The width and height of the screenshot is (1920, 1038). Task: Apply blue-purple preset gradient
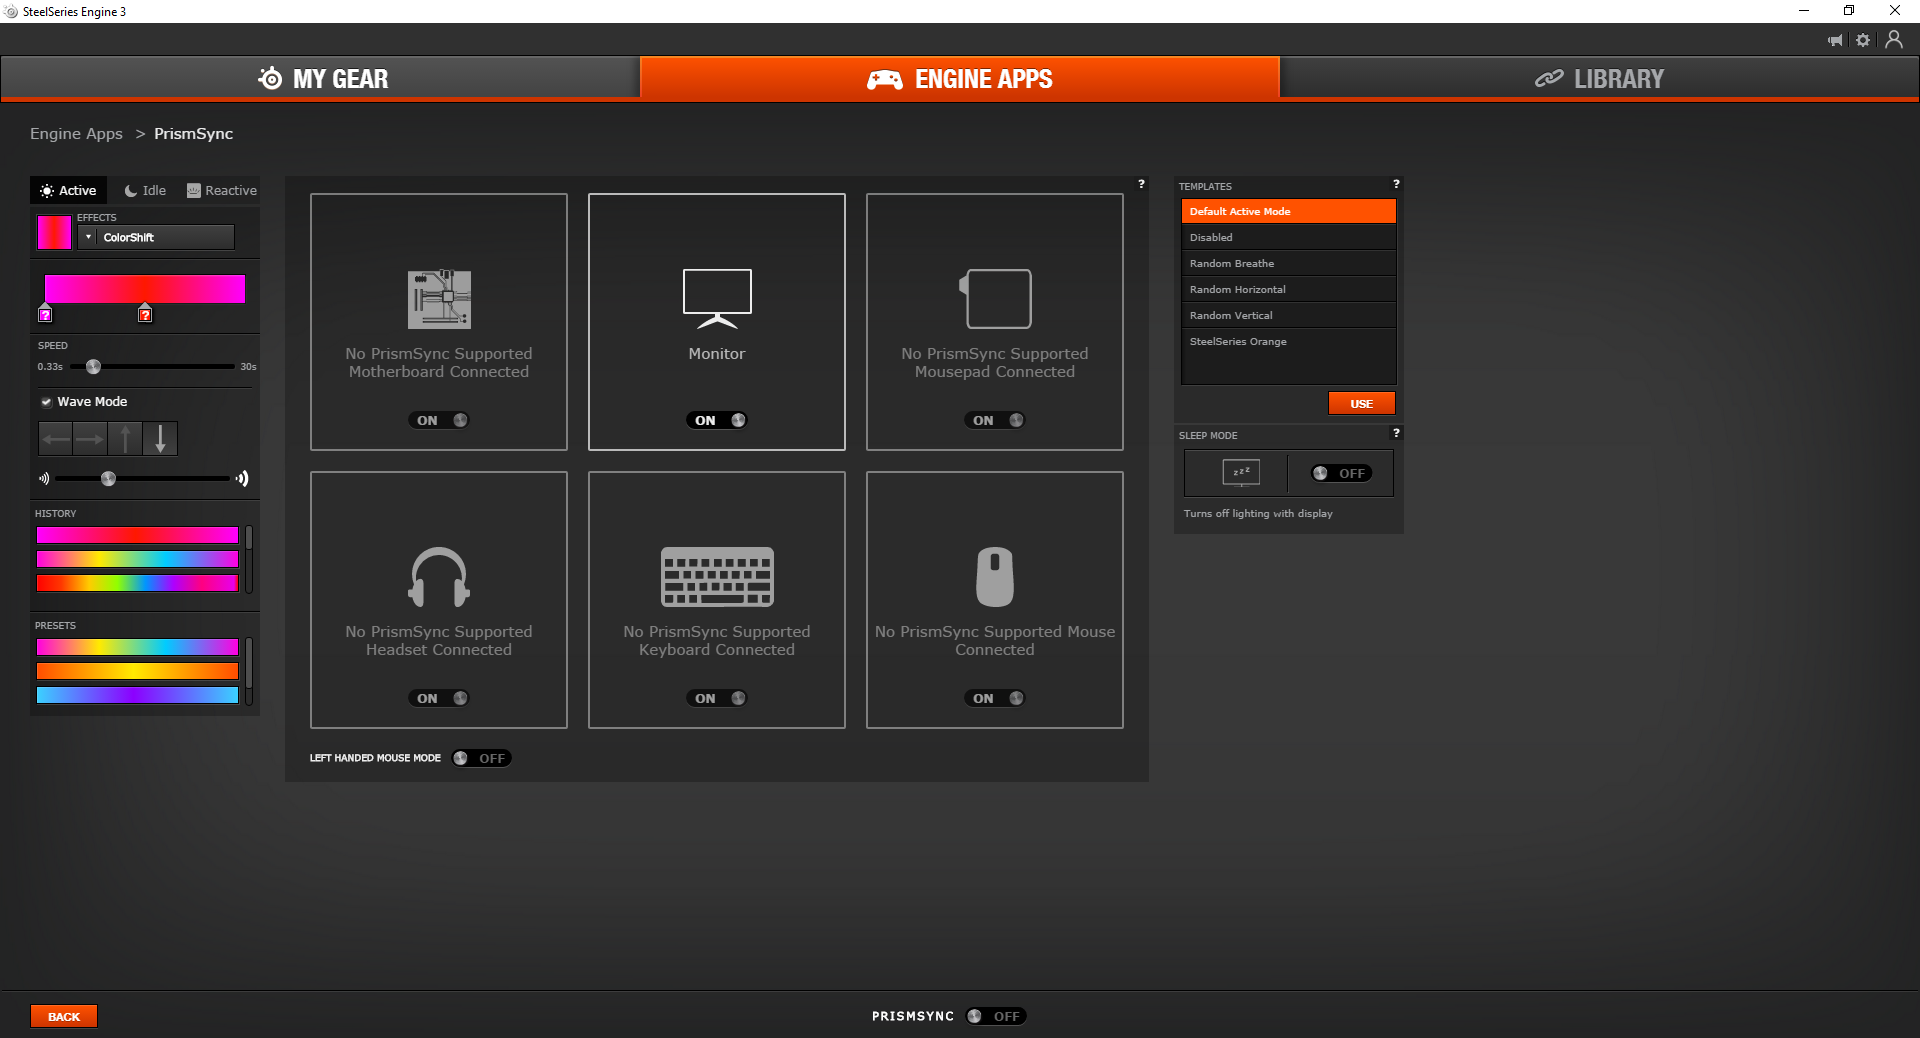click(138, 695)
